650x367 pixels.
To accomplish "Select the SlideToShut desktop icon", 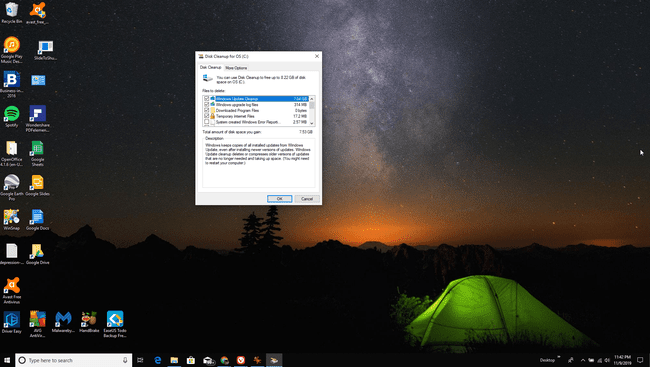I will [x=45, y=50].
